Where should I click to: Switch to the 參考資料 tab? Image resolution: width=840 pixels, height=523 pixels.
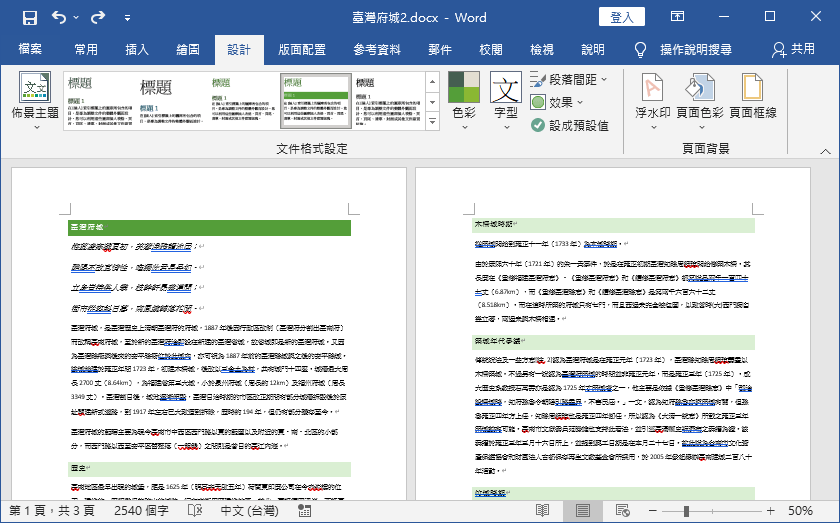pyautogui.click(x=377, y=49)
